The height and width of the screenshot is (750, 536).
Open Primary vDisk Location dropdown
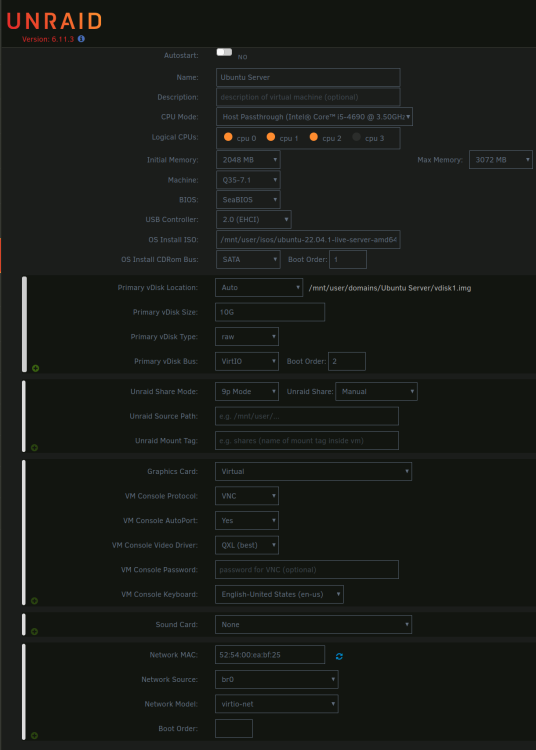point(259,287)
